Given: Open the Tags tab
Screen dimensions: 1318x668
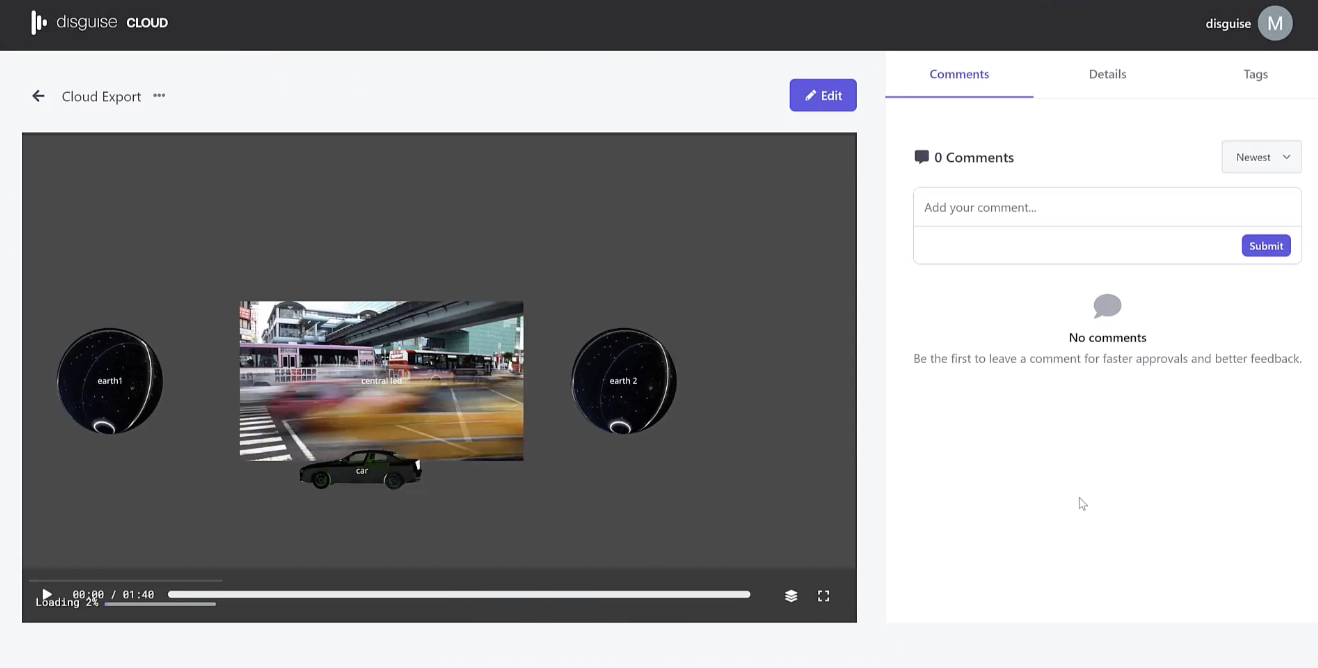Looking at the screenshot, I should click(x=1255, y=74).
